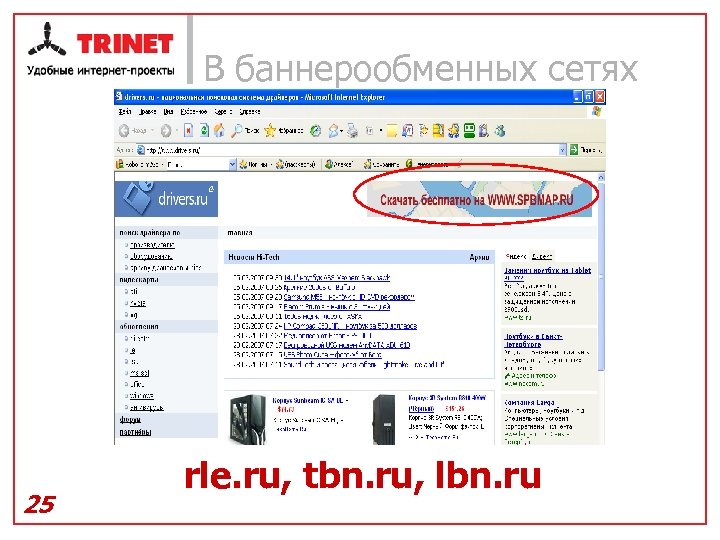Click the Edit page icon after Print
Screen dimensions: 720x540
370,131
